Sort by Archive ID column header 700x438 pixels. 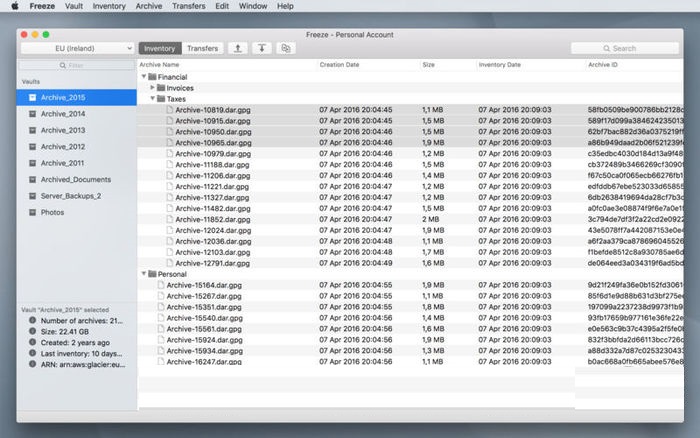(634, 65)
